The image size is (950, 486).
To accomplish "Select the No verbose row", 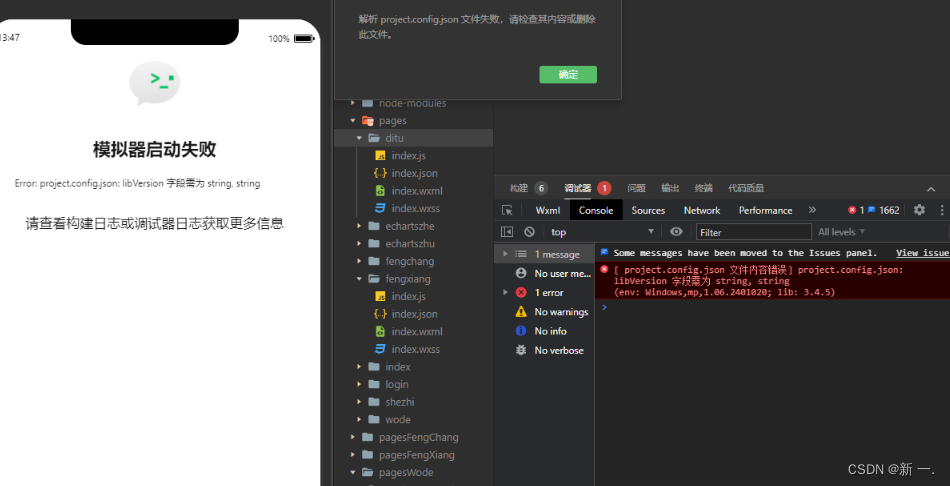I will pyautogui.click(x=544, y=350).
